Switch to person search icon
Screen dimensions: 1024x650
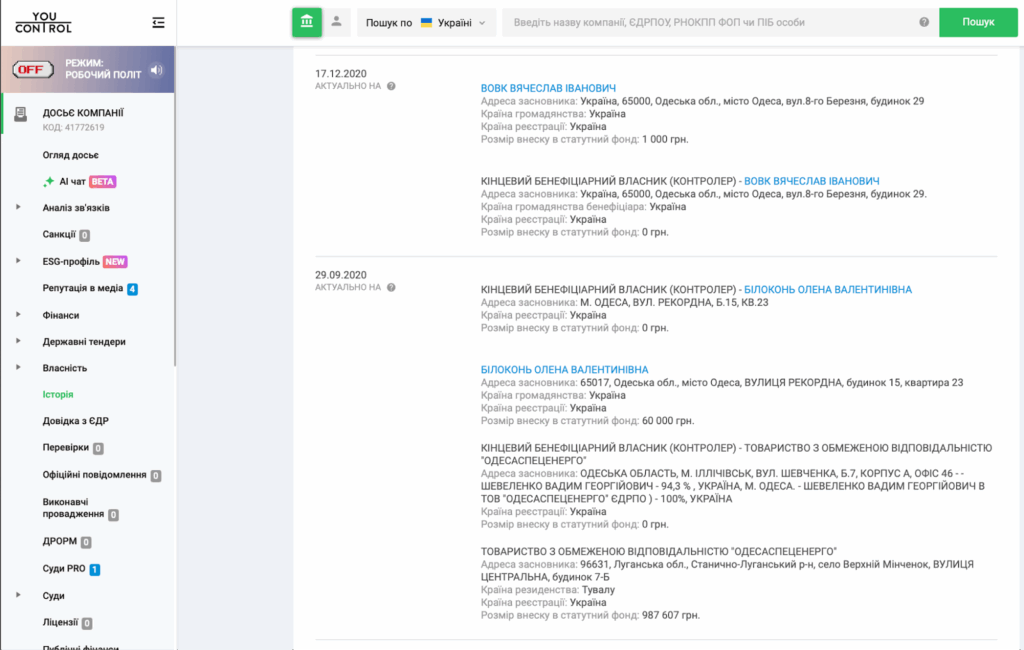pyautogui.click(x=337, y=22)
